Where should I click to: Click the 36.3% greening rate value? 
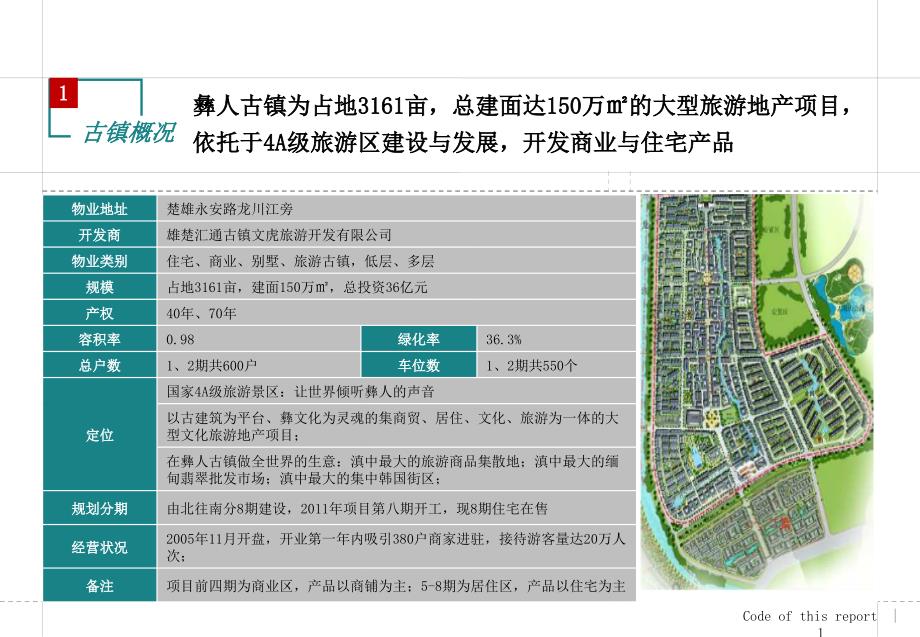(504, 339)
